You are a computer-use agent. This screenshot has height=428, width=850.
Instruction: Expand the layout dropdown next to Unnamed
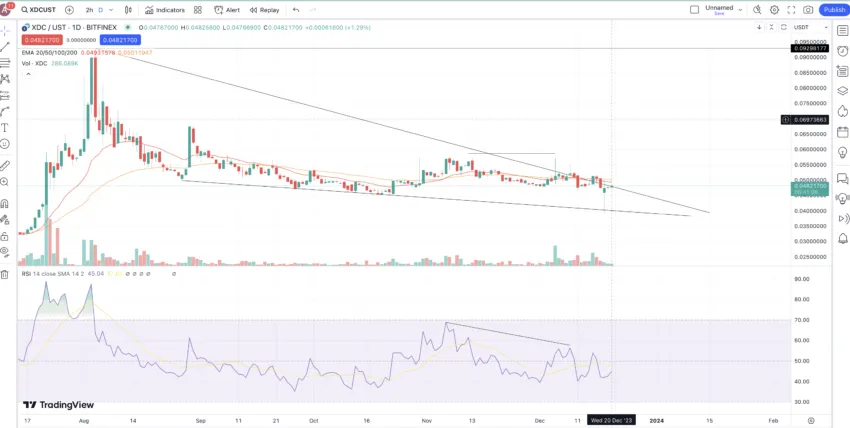[740, 10]
